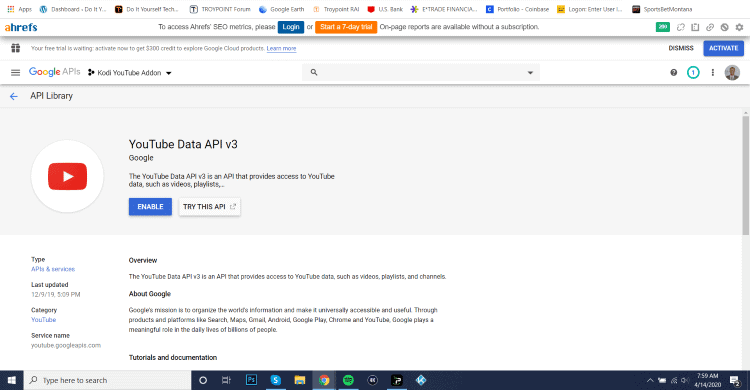The width and height of the screenshot is (750, 390).
Task: Click the Windows 'Type here to search' box
Action: coord(107,380)
